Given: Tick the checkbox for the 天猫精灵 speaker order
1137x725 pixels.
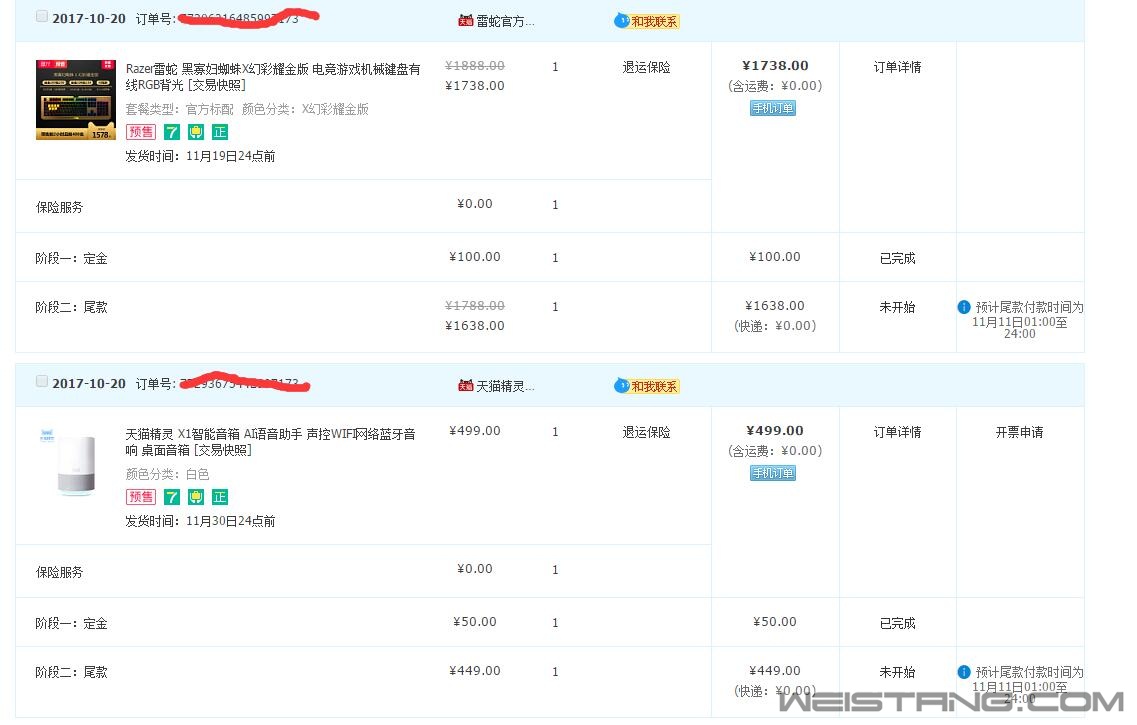Looking at the screenshot, I should click(x=42, y=381).
